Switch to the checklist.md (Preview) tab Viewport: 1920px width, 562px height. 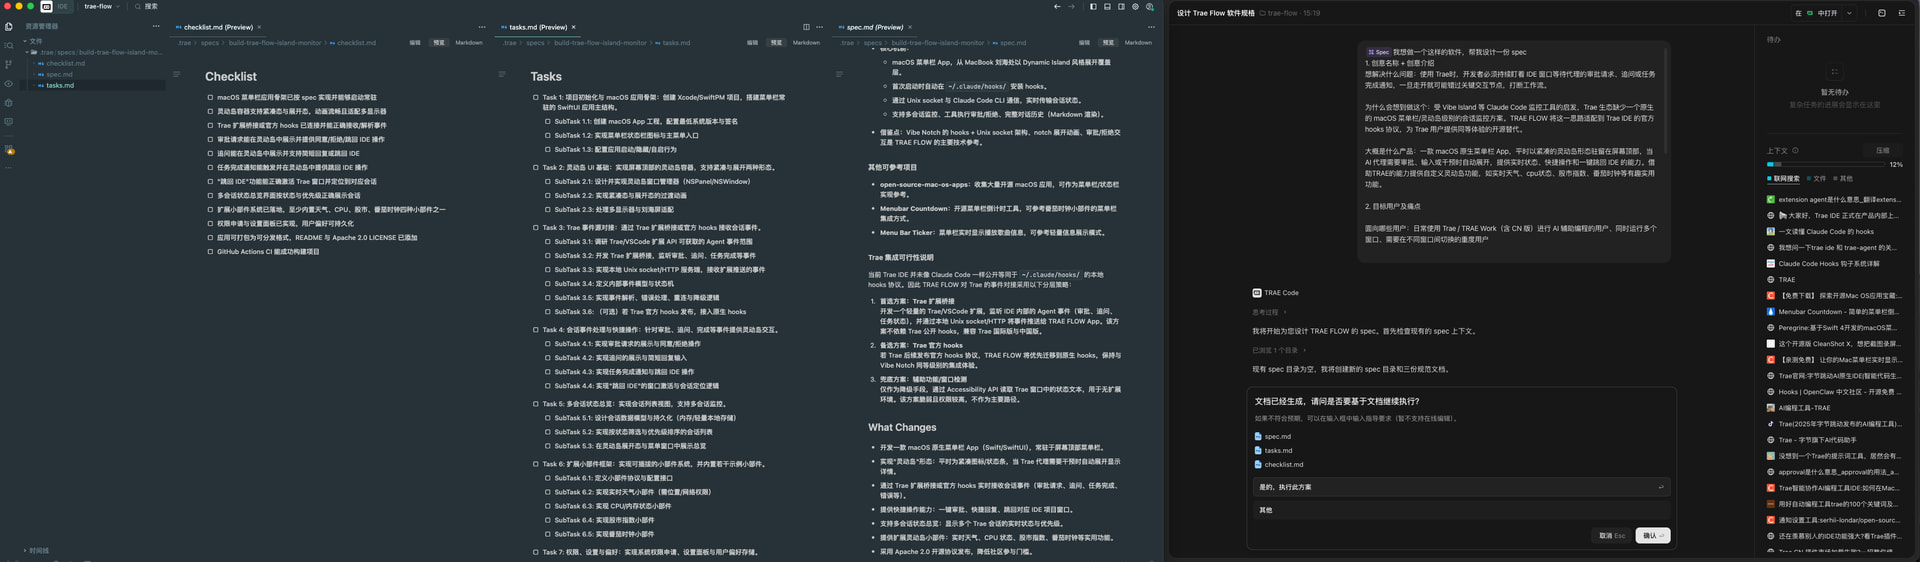click(218, 27)
